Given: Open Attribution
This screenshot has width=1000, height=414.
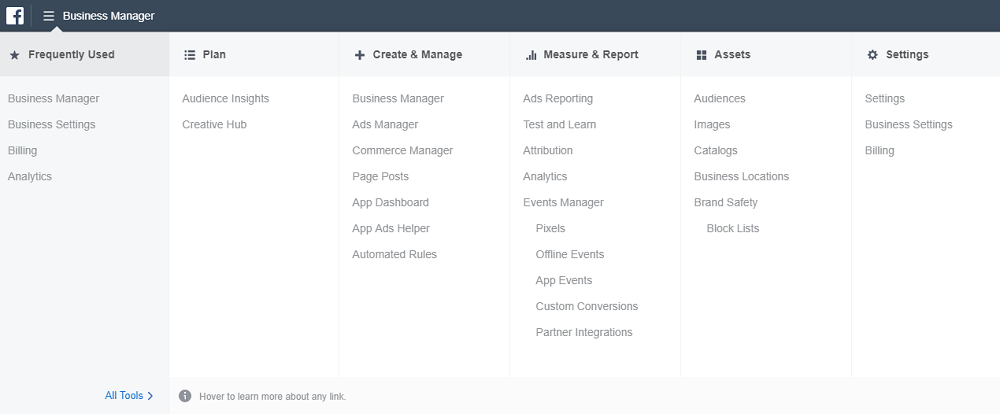Looking at the screenshot, I should (x=548, y=151).
